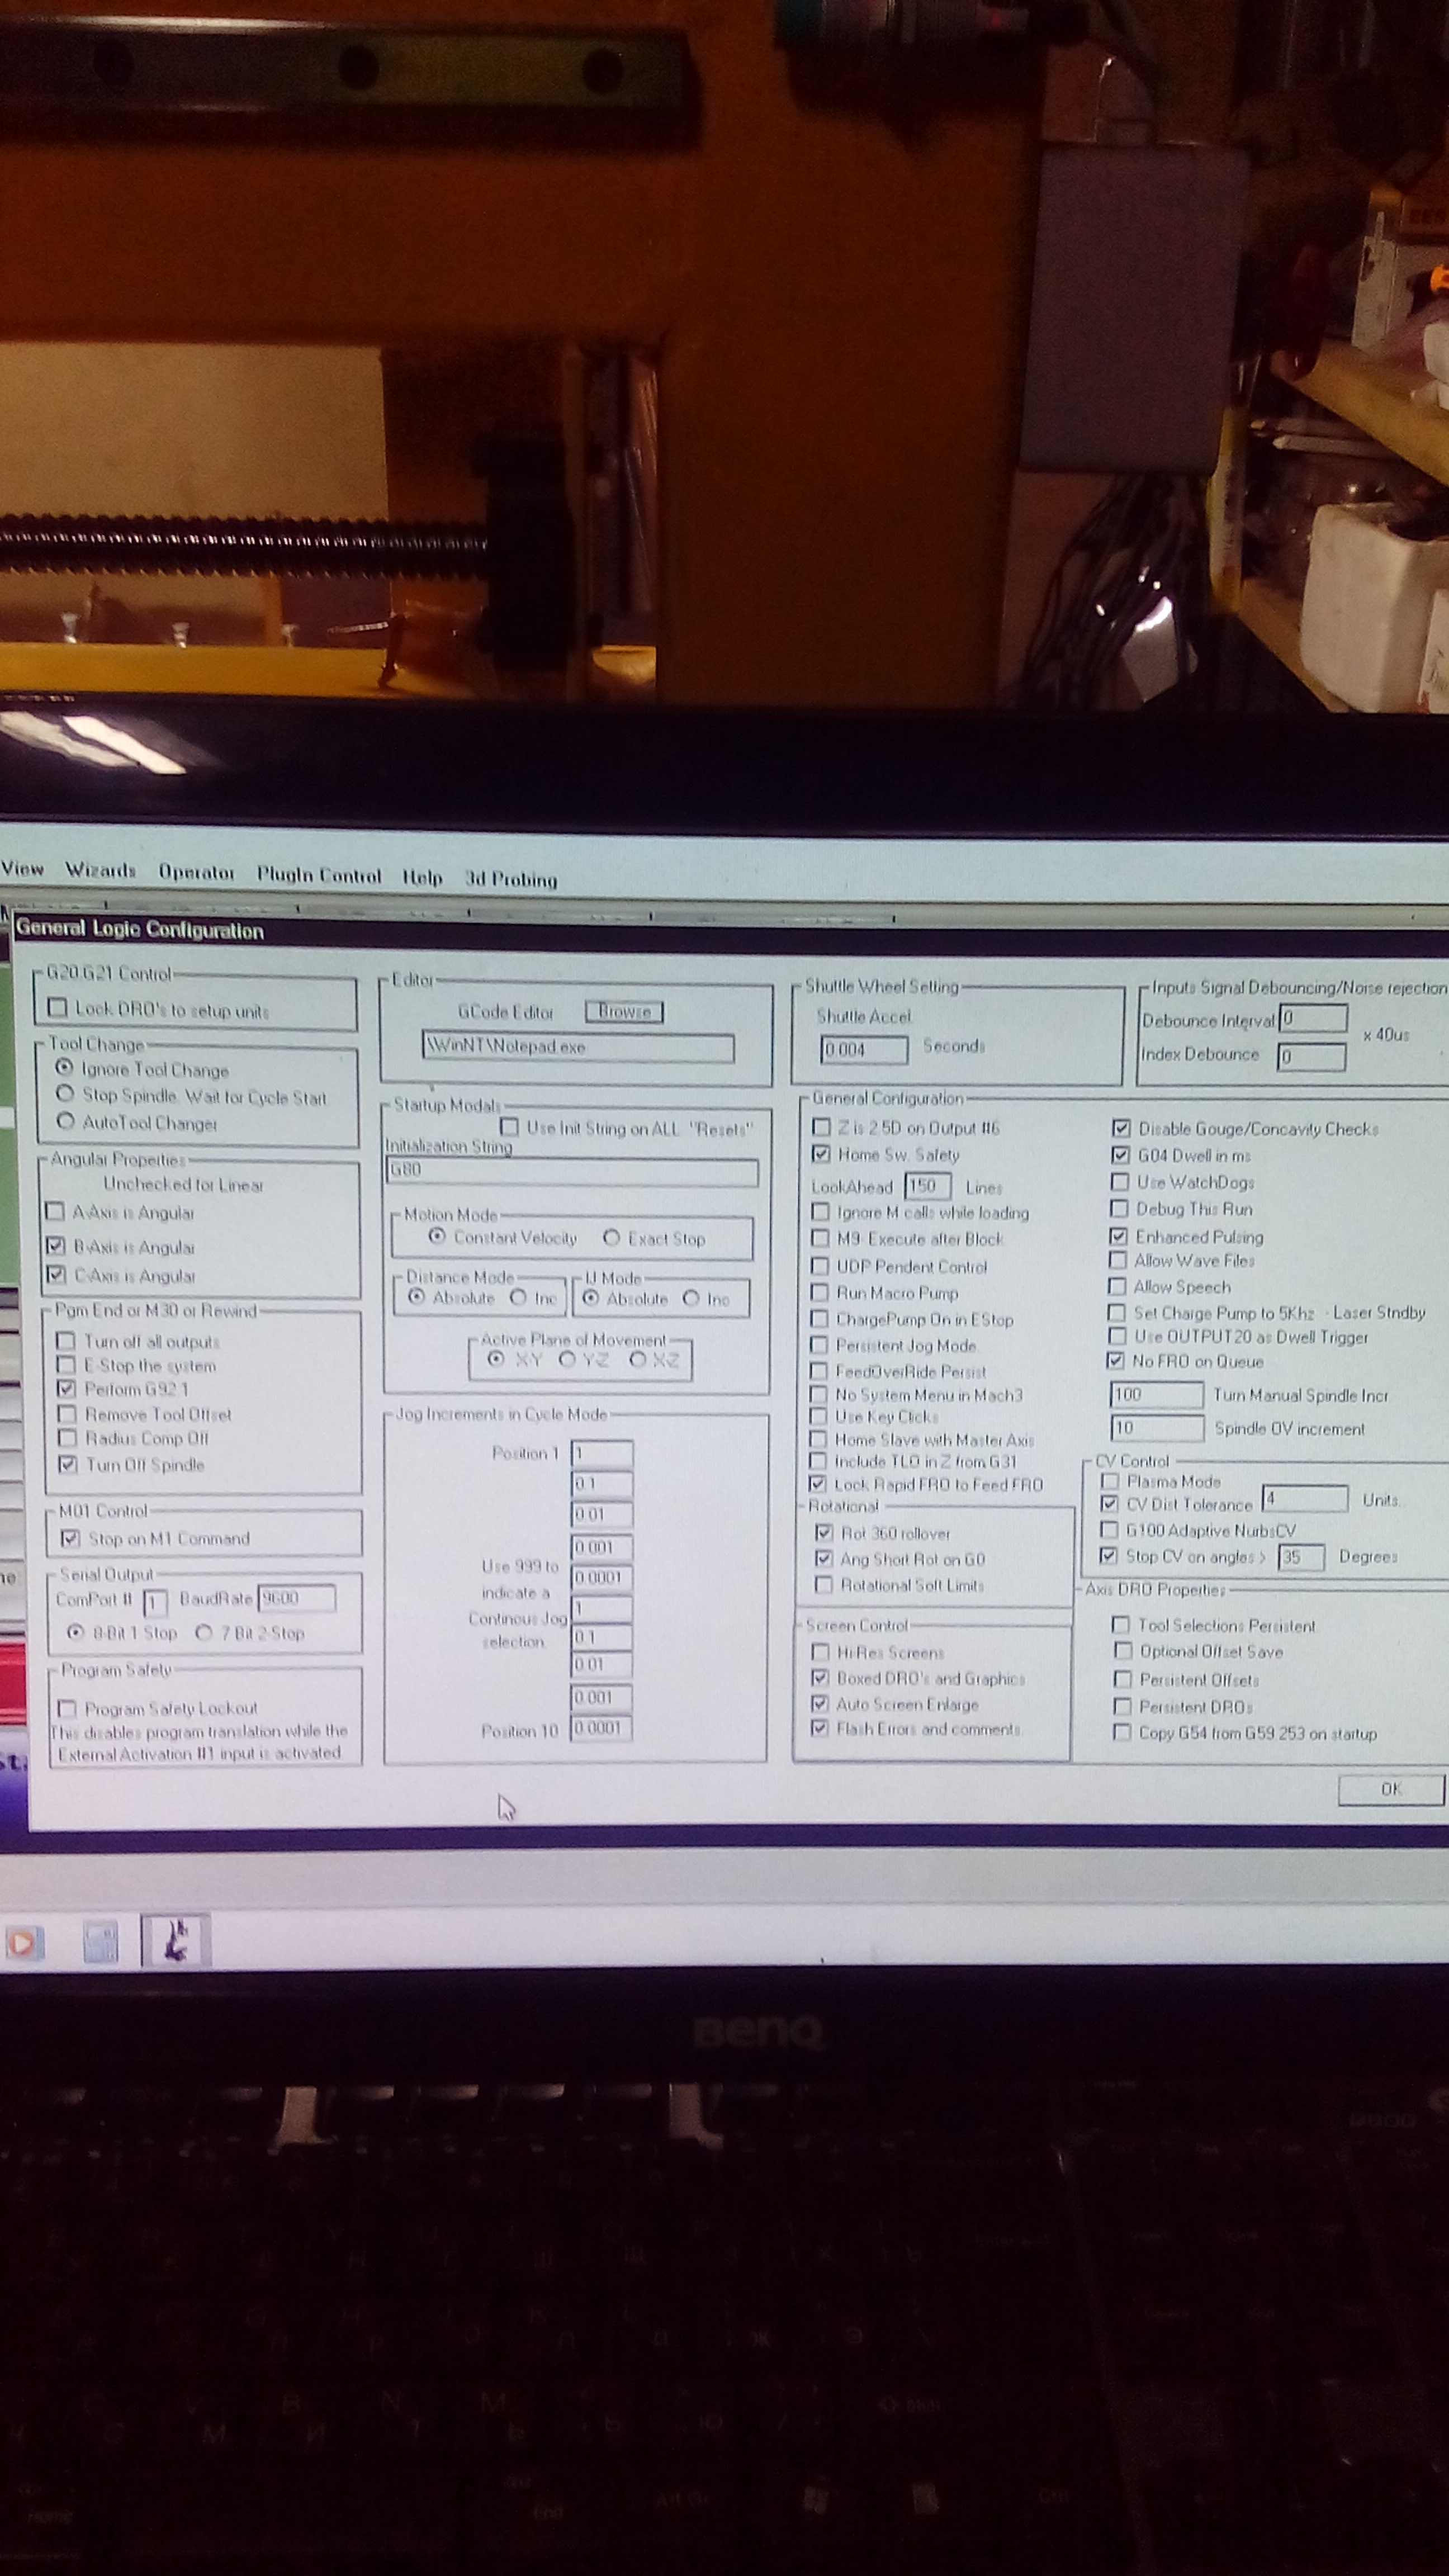This screenshot has width=1449, height=2576.
Task: Open the Wizards menu
Action: coord(100,870)
